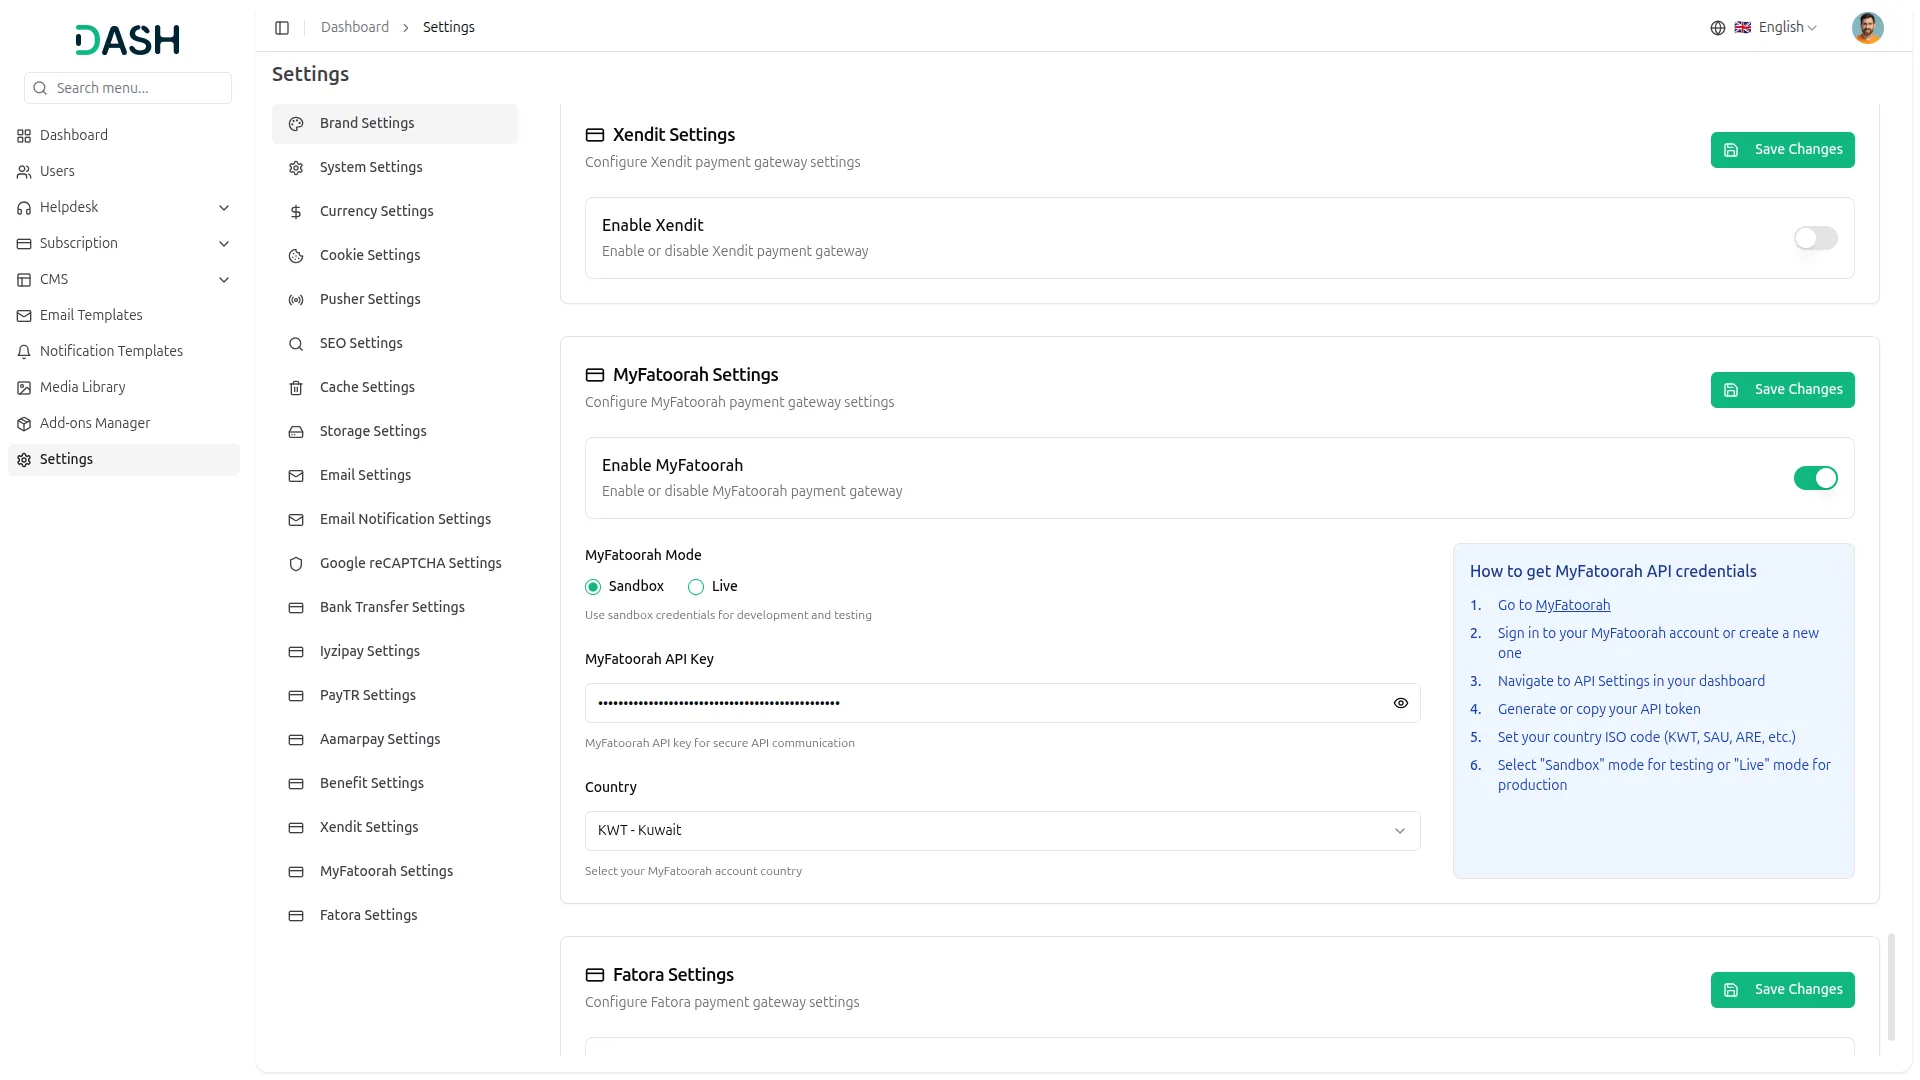
Task: Click the Media Library image icon
Action: click(x=24, y=388)
